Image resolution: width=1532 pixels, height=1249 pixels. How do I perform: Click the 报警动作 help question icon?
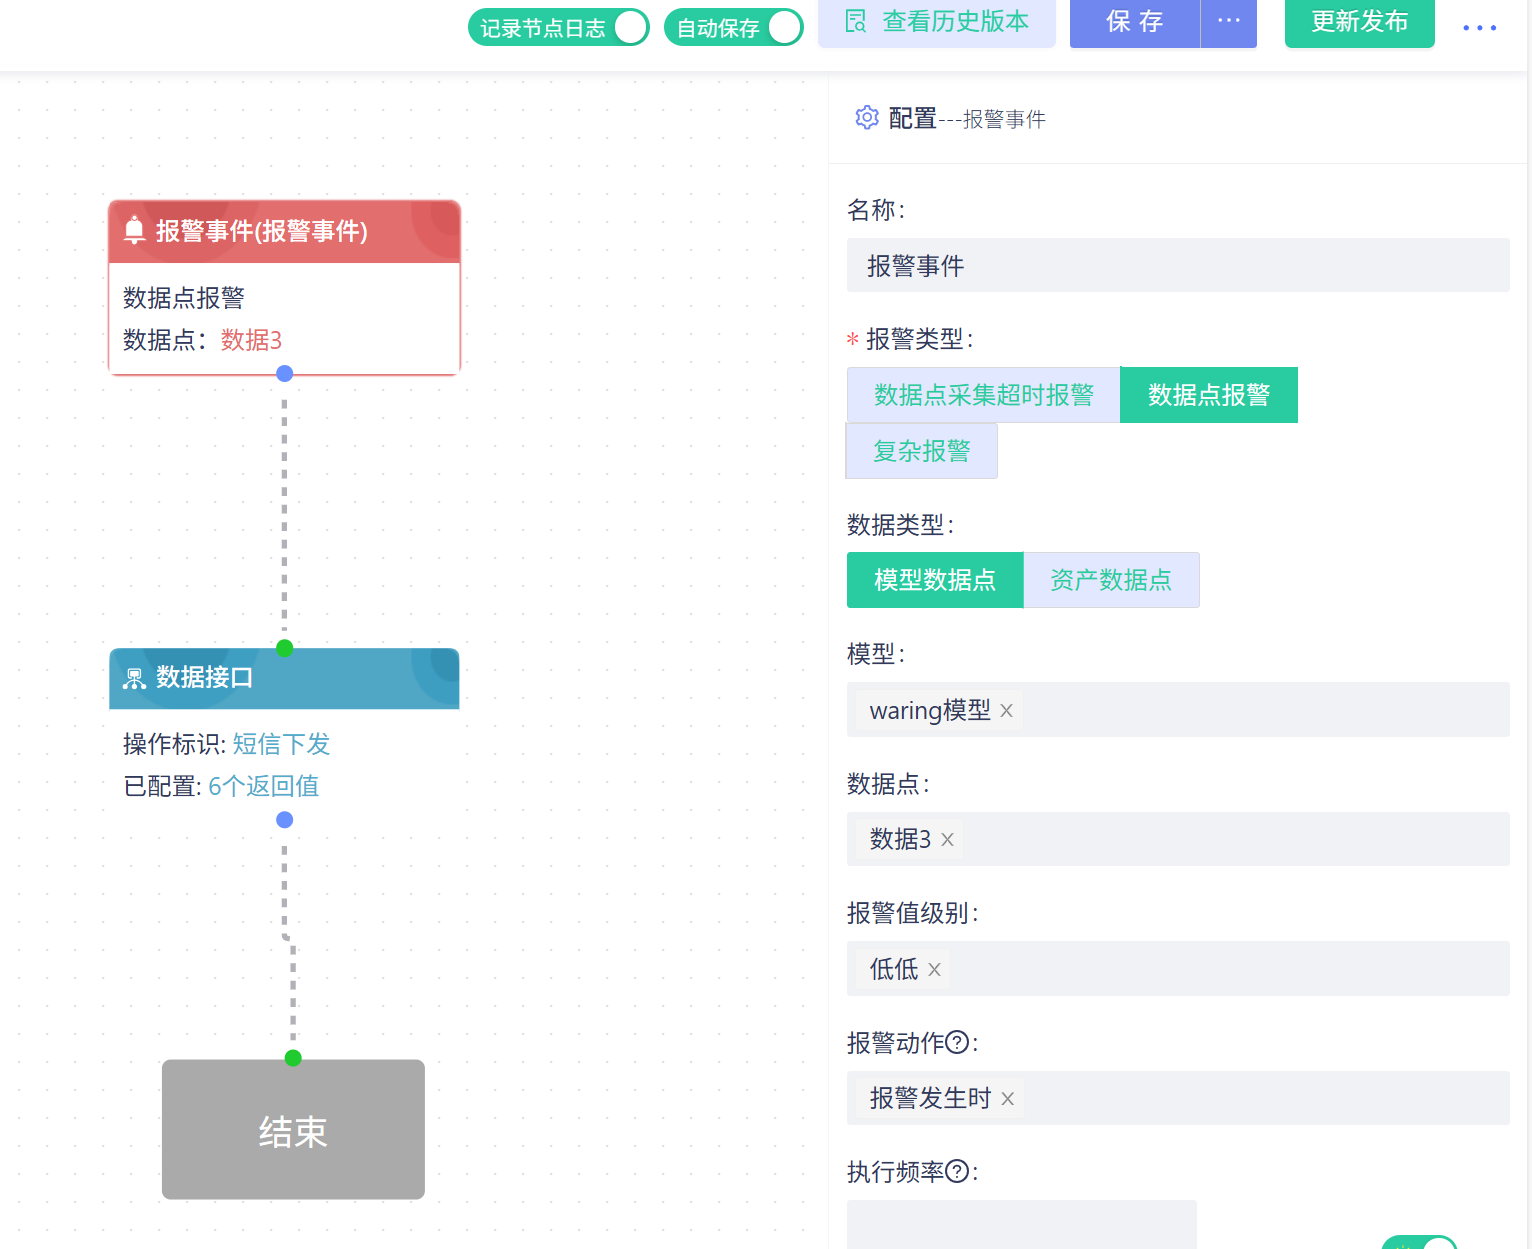click(957, 1042)
